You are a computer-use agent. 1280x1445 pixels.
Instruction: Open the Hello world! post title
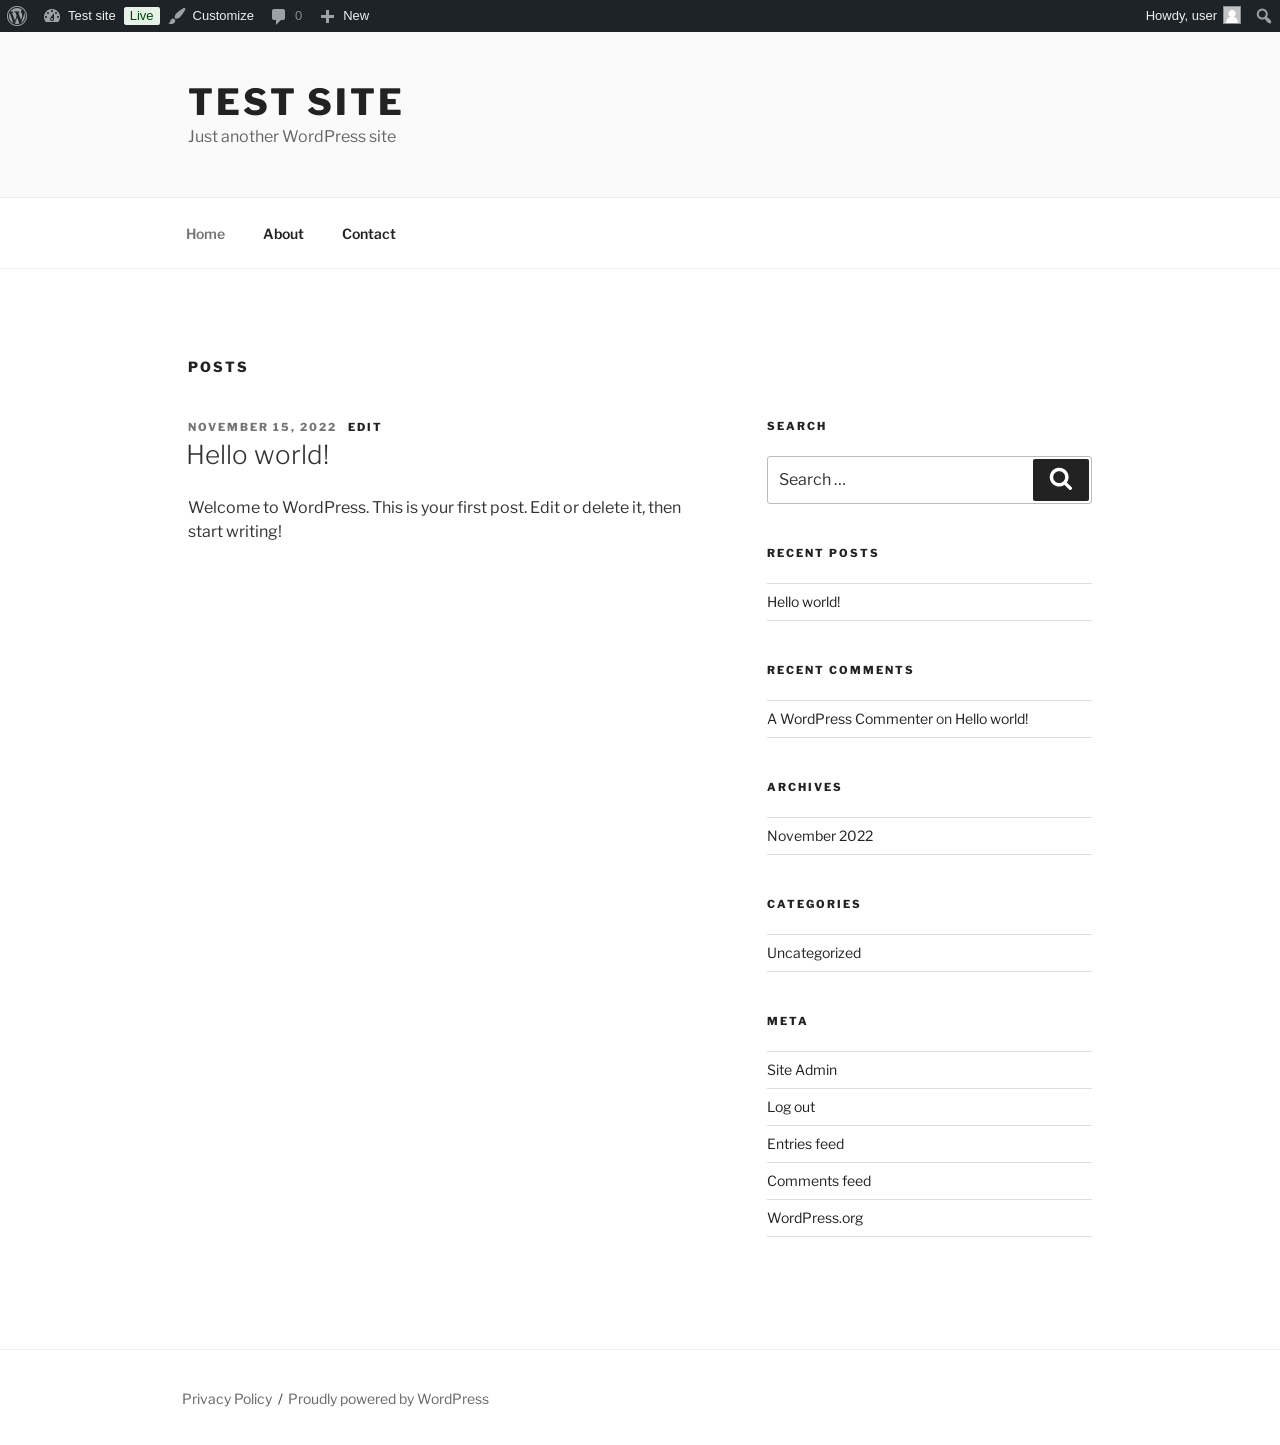coord(258,455)
